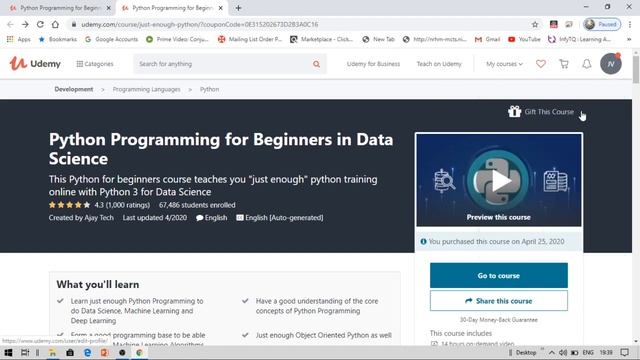Open File Explorer on taskbar
Screen dimensions: 640x360
tap(53, 353)
